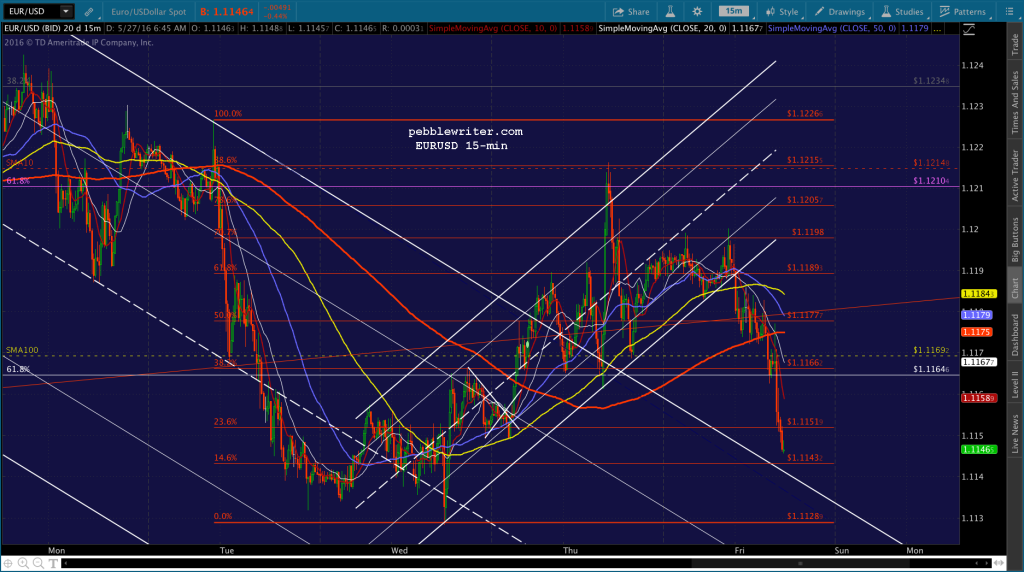Click the Share button
1024x572 pixels.
pyautogui.click(x=631, y=12)
